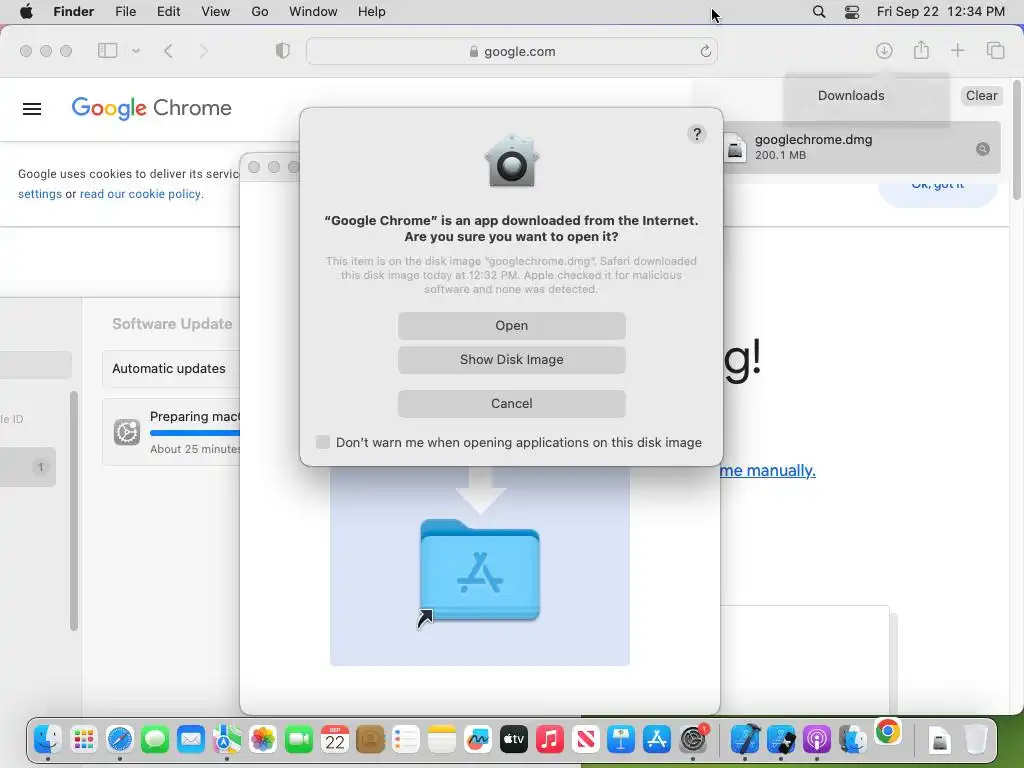Click the Google Chrome logo

coord(152,108)
